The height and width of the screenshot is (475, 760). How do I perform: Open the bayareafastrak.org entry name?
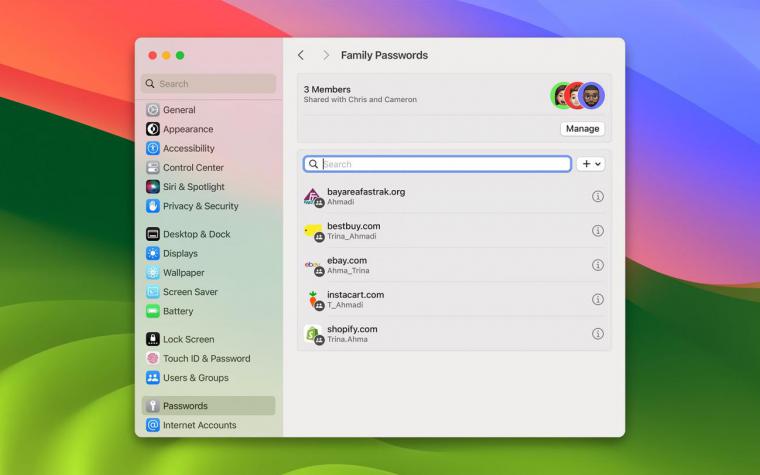pos(366,192)
